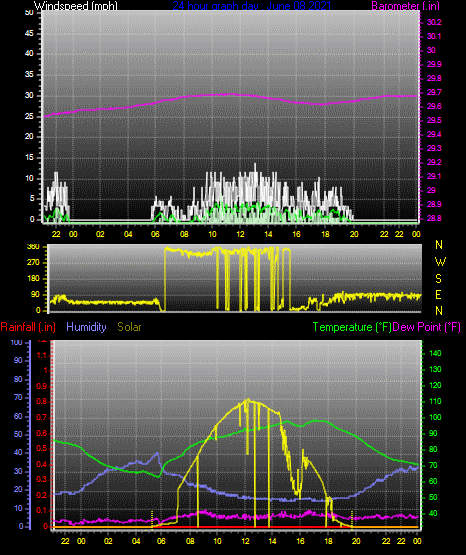Click the 28.8 barometer axis value

point(434,218)
